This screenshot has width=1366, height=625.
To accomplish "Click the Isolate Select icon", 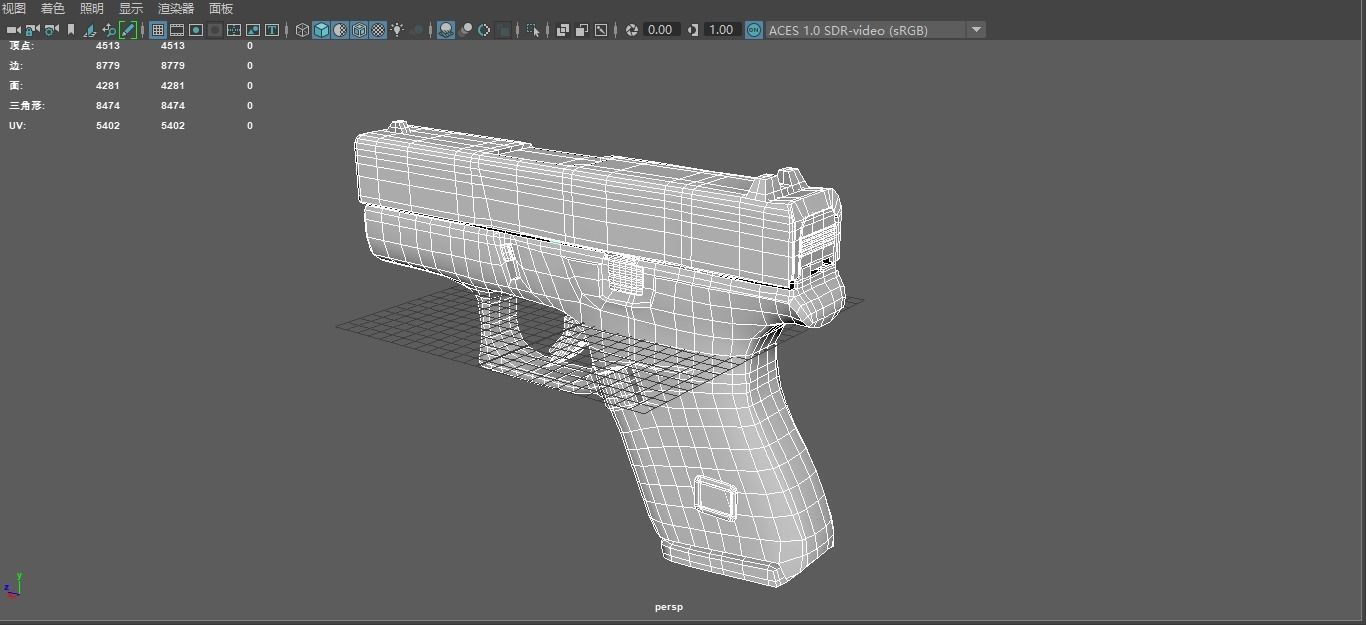I will [x=533, y=30].
